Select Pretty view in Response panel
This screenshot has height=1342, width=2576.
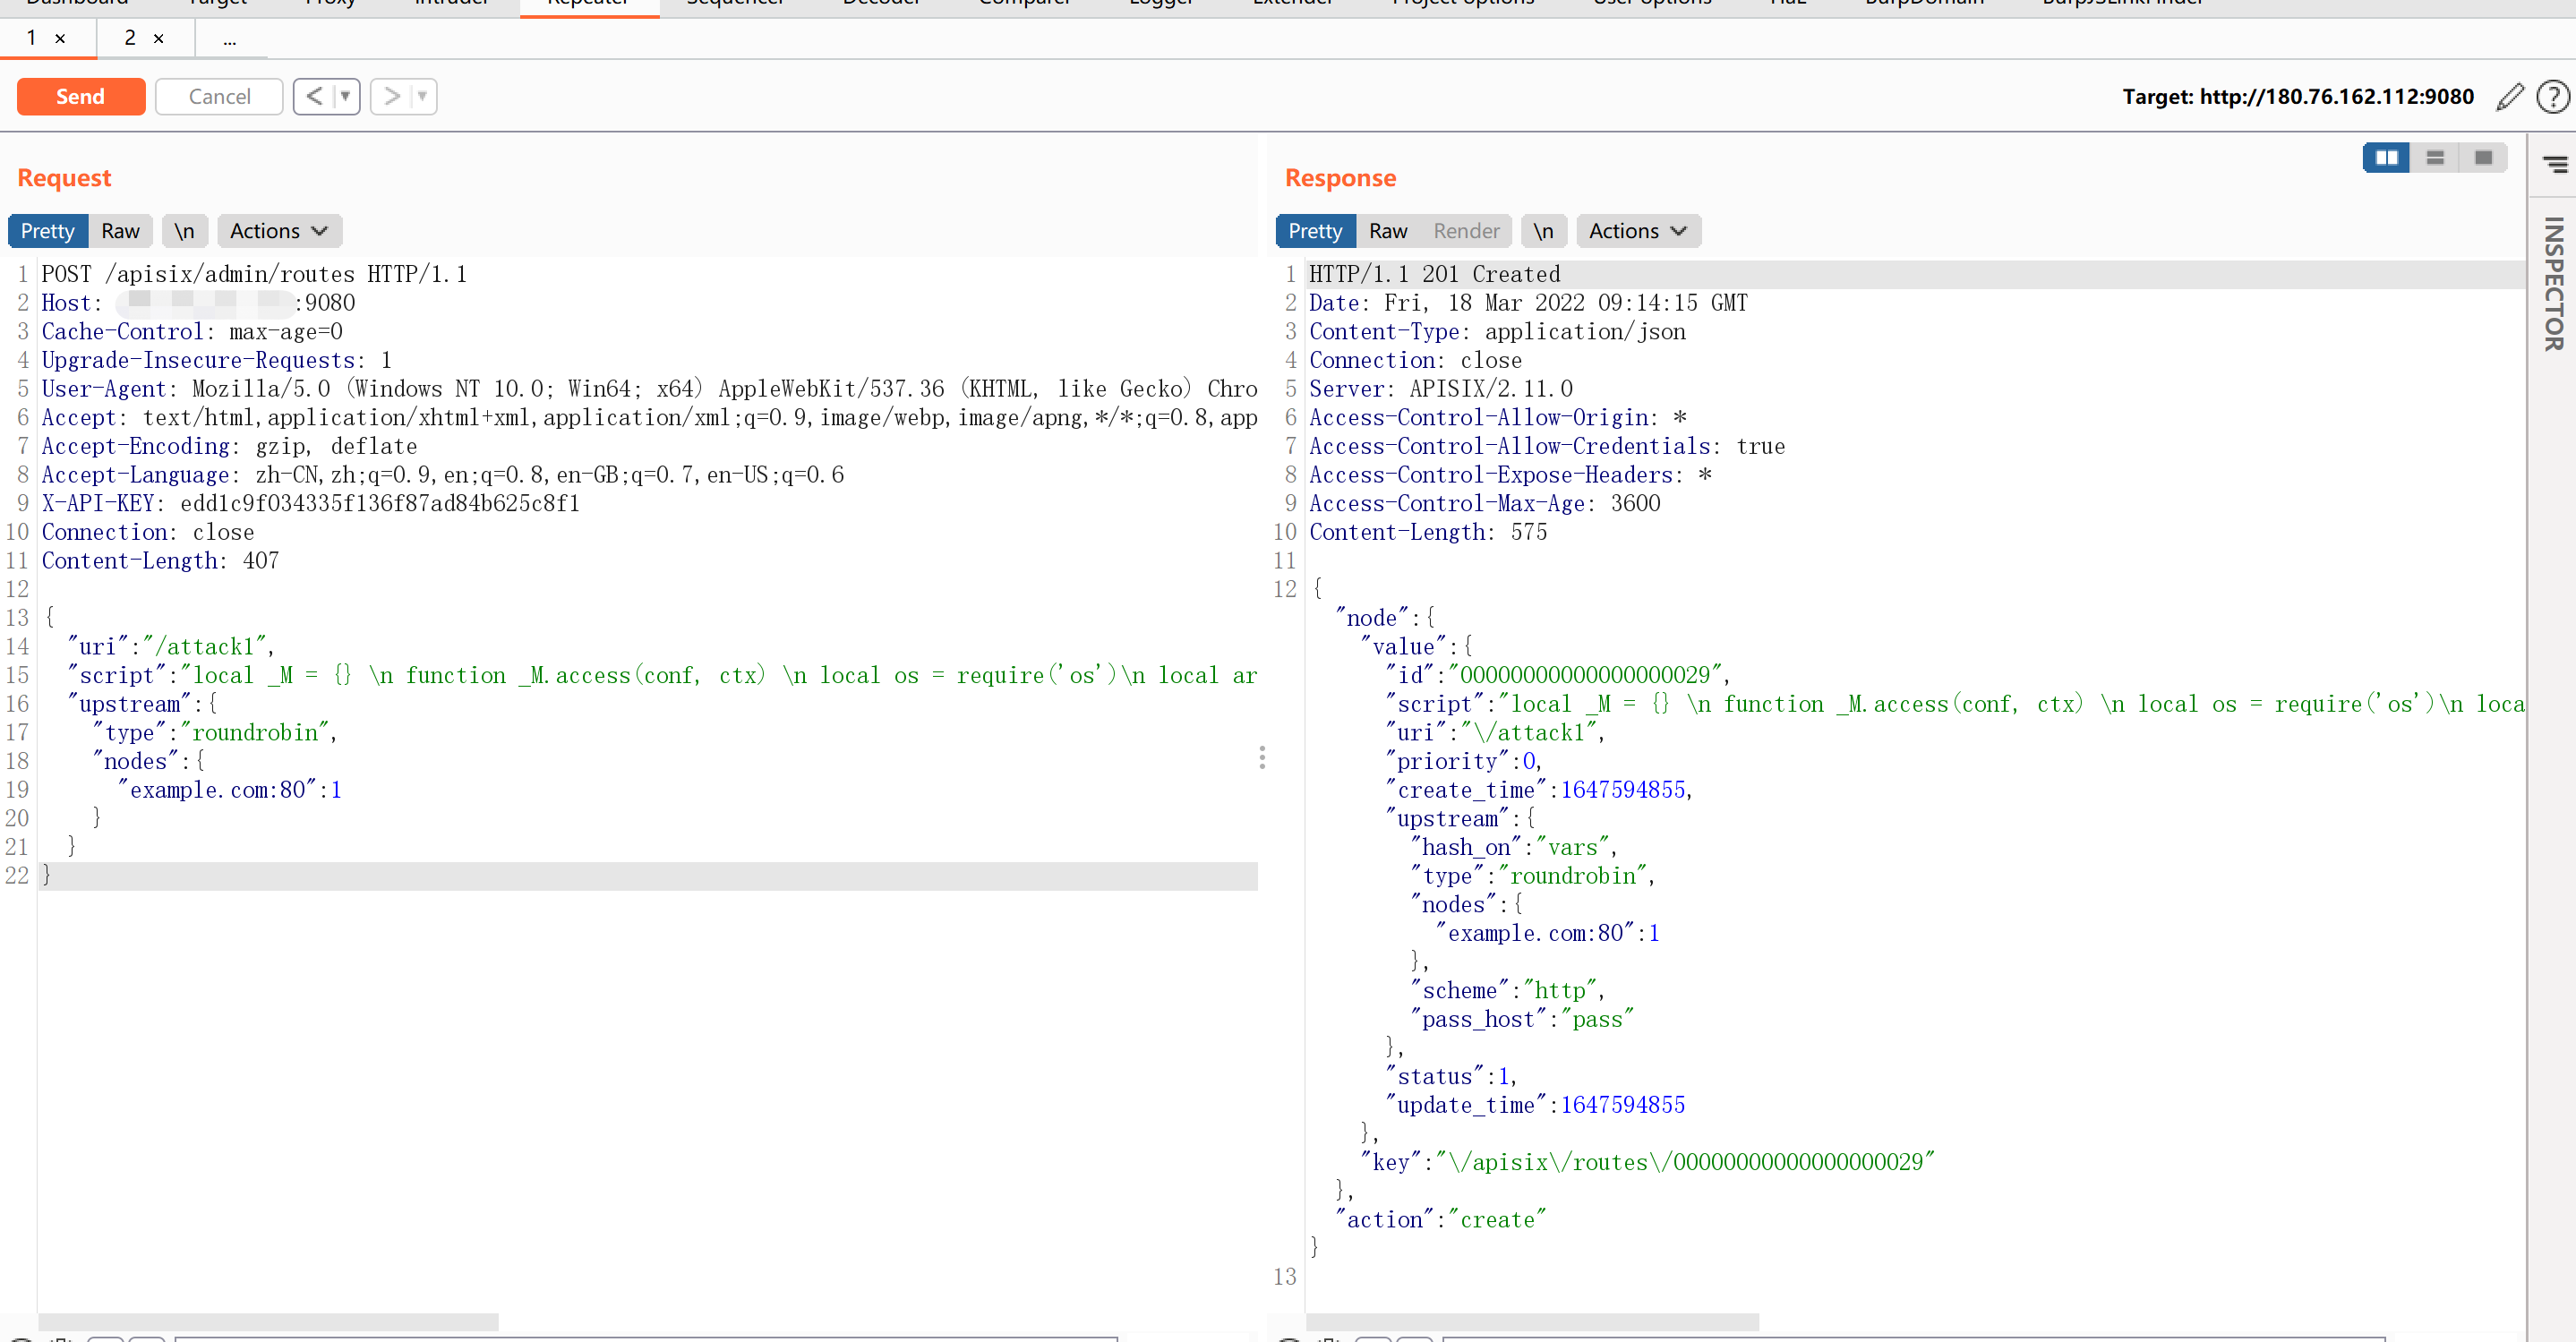[1315, 231]
